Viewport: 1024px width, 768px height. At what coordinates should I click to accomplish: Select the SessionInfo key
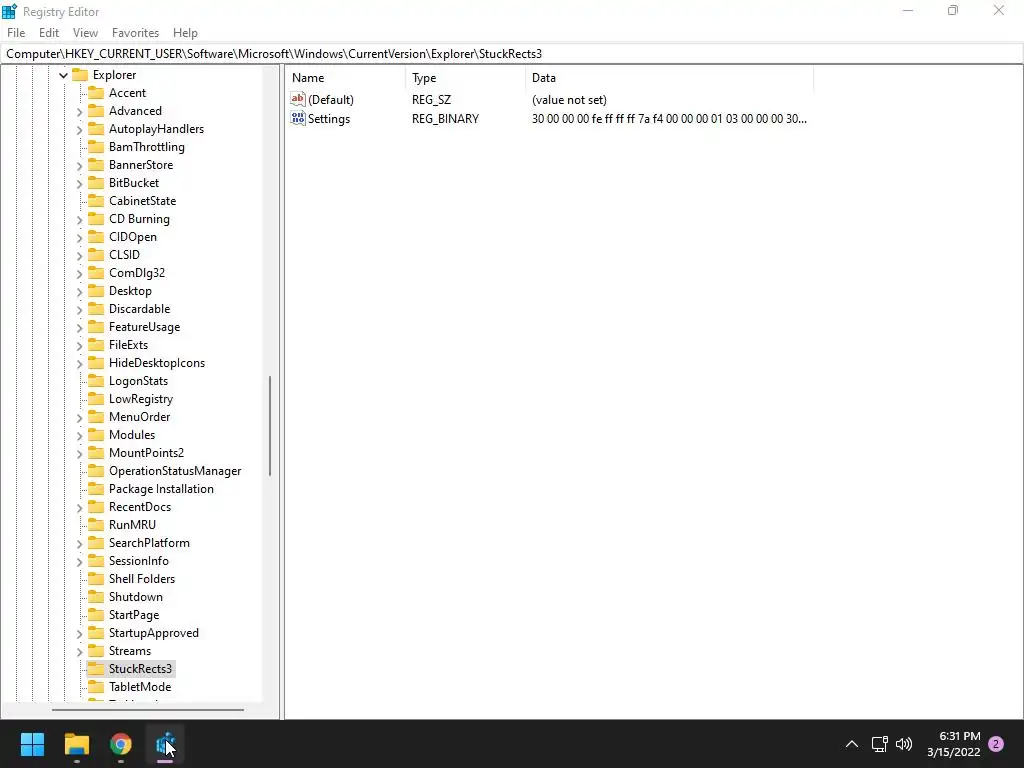pos(138,561)
